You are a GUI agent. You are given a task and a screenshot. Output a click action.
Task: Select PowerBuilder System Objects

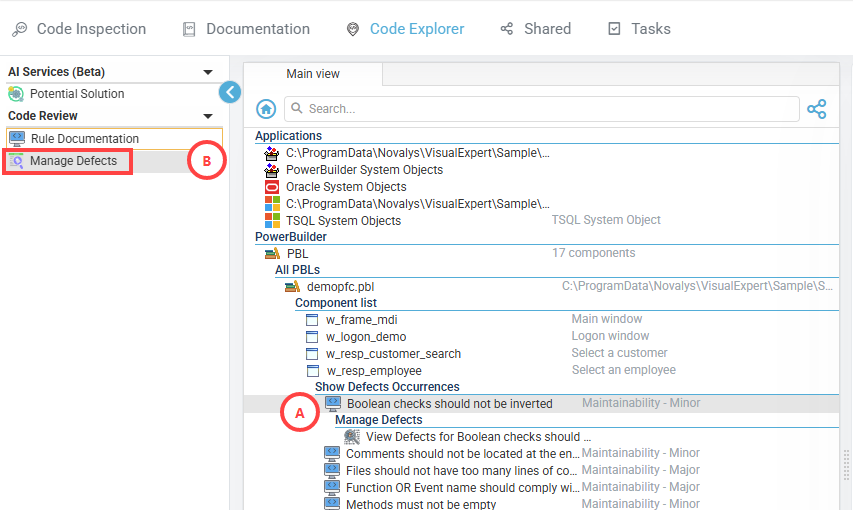(x=364, y=170)
